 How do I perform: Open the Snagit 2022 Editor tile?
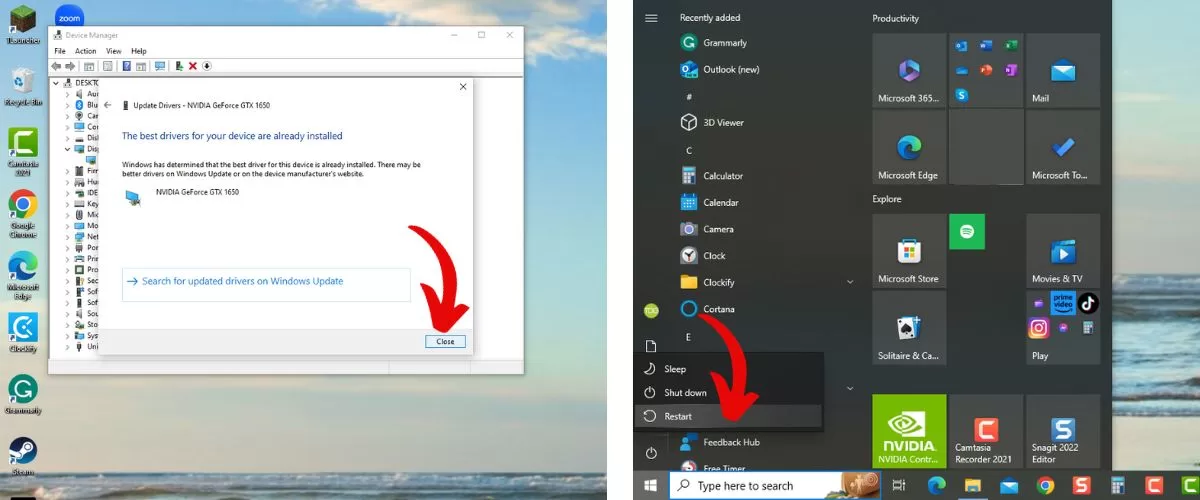click(x=1063, y=431)
